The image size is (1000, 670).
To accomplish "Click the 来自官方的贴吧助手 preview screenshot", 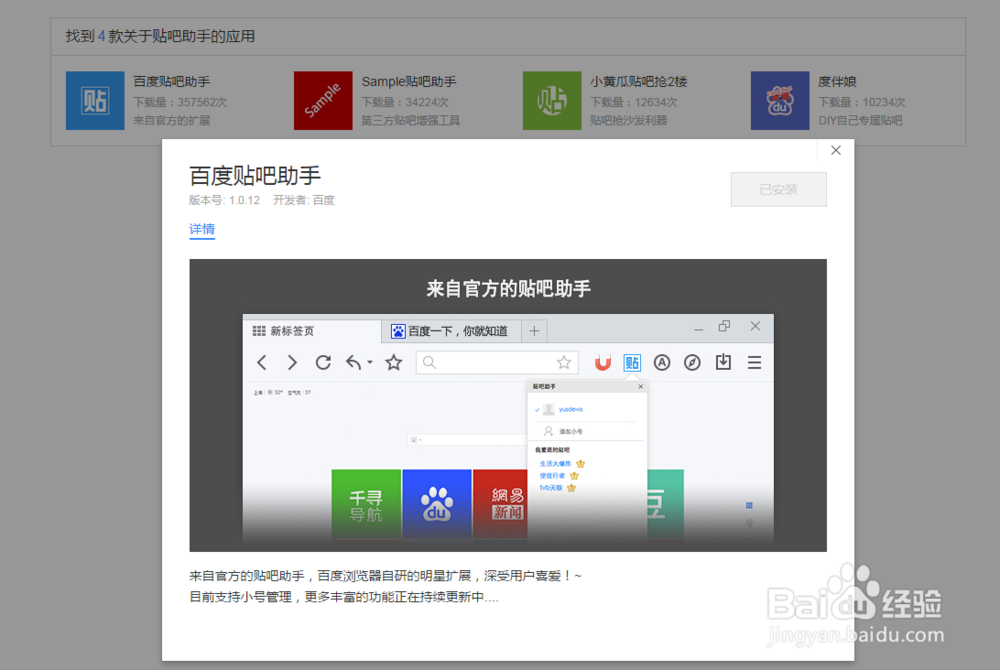I will [508, 405].
